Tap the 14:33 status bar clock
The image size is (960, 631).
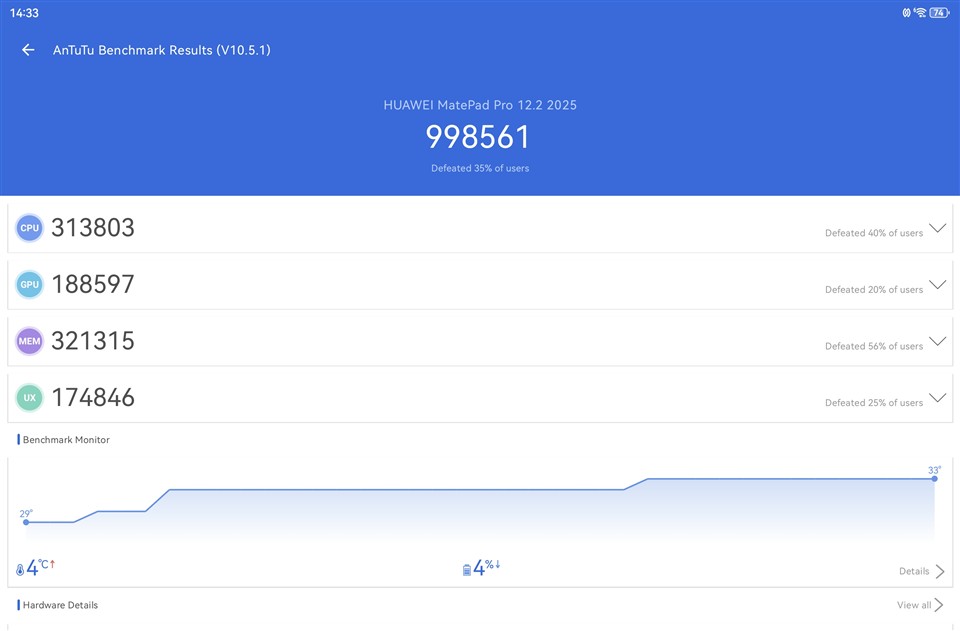click(25, 13)
